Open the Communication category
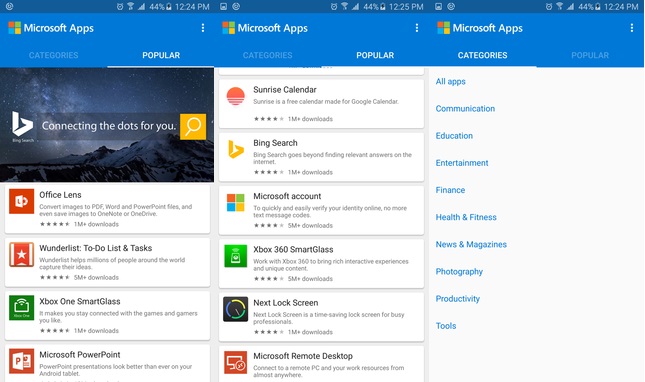This screenshot has height=382, width=645. [x=465, y=109]
